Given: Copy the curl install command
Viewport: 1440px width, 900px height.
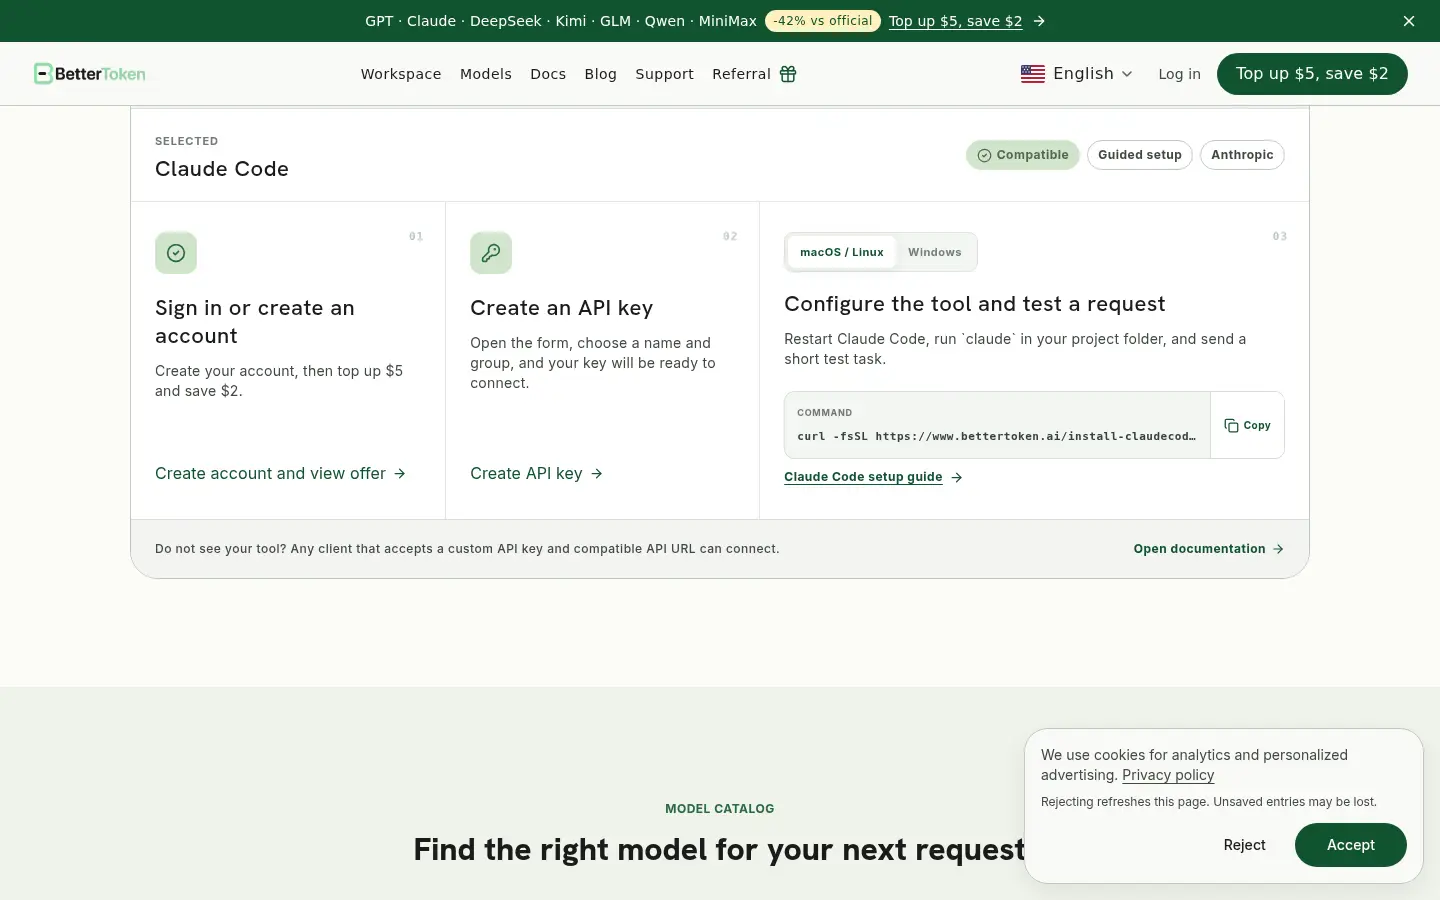Looking at the screenshot, I should pos(1247,425).
